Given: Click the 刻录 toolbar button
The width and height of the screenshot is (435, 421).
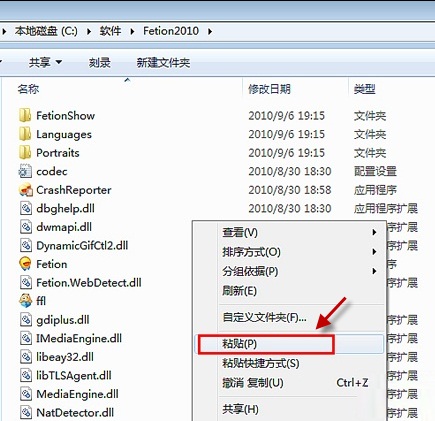Looking at the screenshot, I should point(99,62).
